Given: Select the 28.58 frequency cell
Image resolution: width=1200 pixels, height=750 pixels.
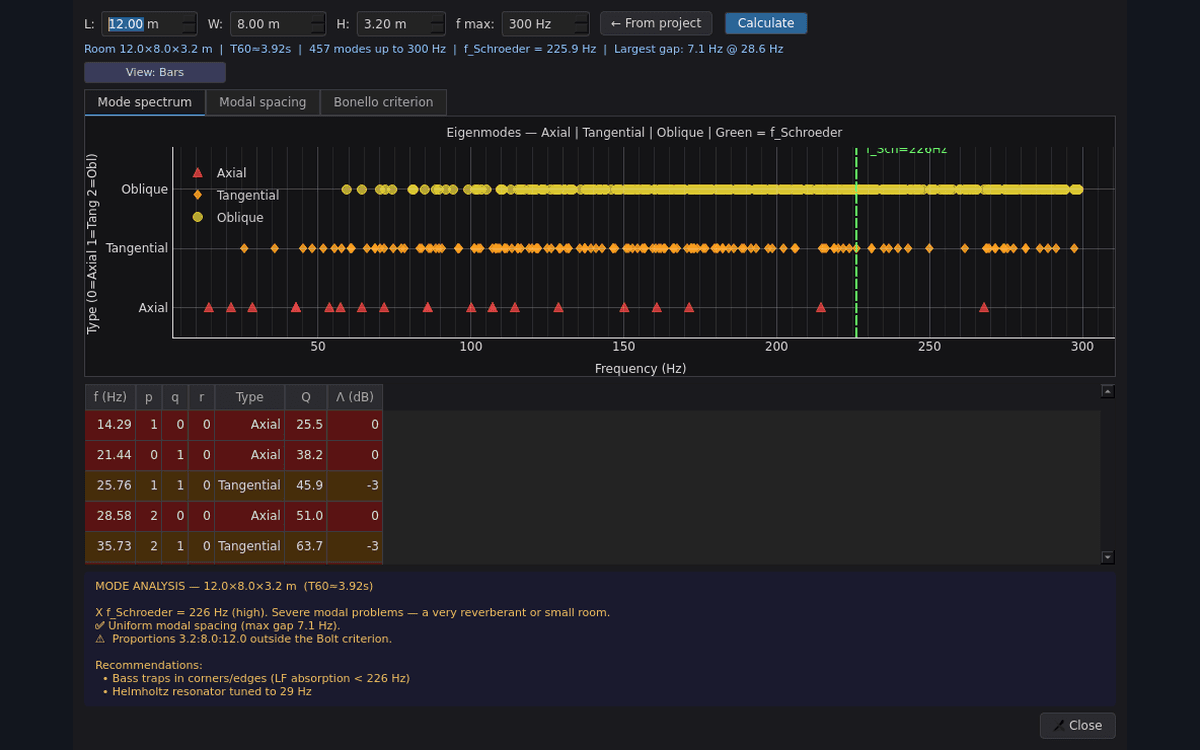Looking at the screenshot, I should (x=110, y=516).
